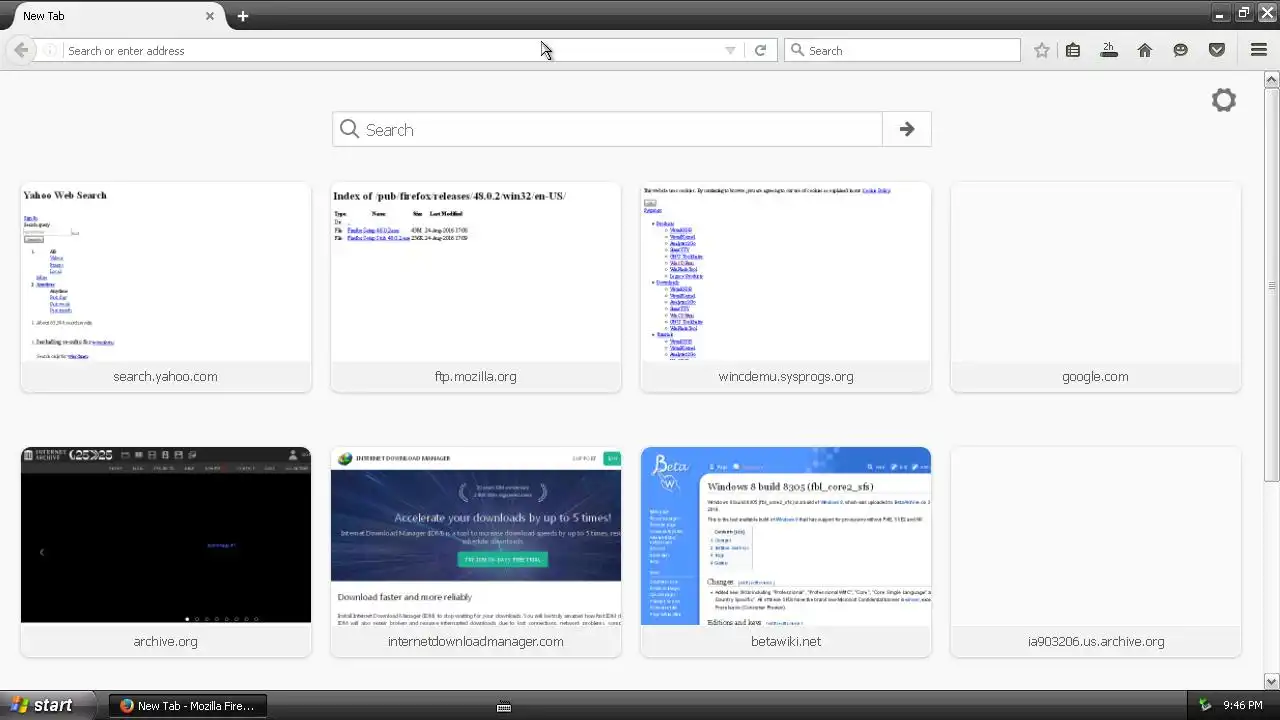The width and height of the screenshot is (1280, 720).
Task: Open the internetdownloadmanager.com tile
Action: 476,552
